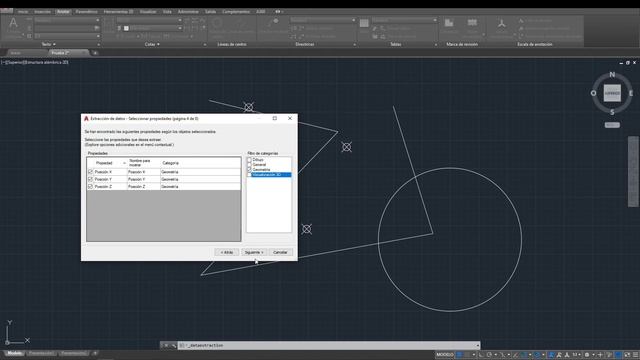Click the SUPERIOR face of the ViewCube
Viewport: 640px width, 360px height.
click(x=612, y=93)
